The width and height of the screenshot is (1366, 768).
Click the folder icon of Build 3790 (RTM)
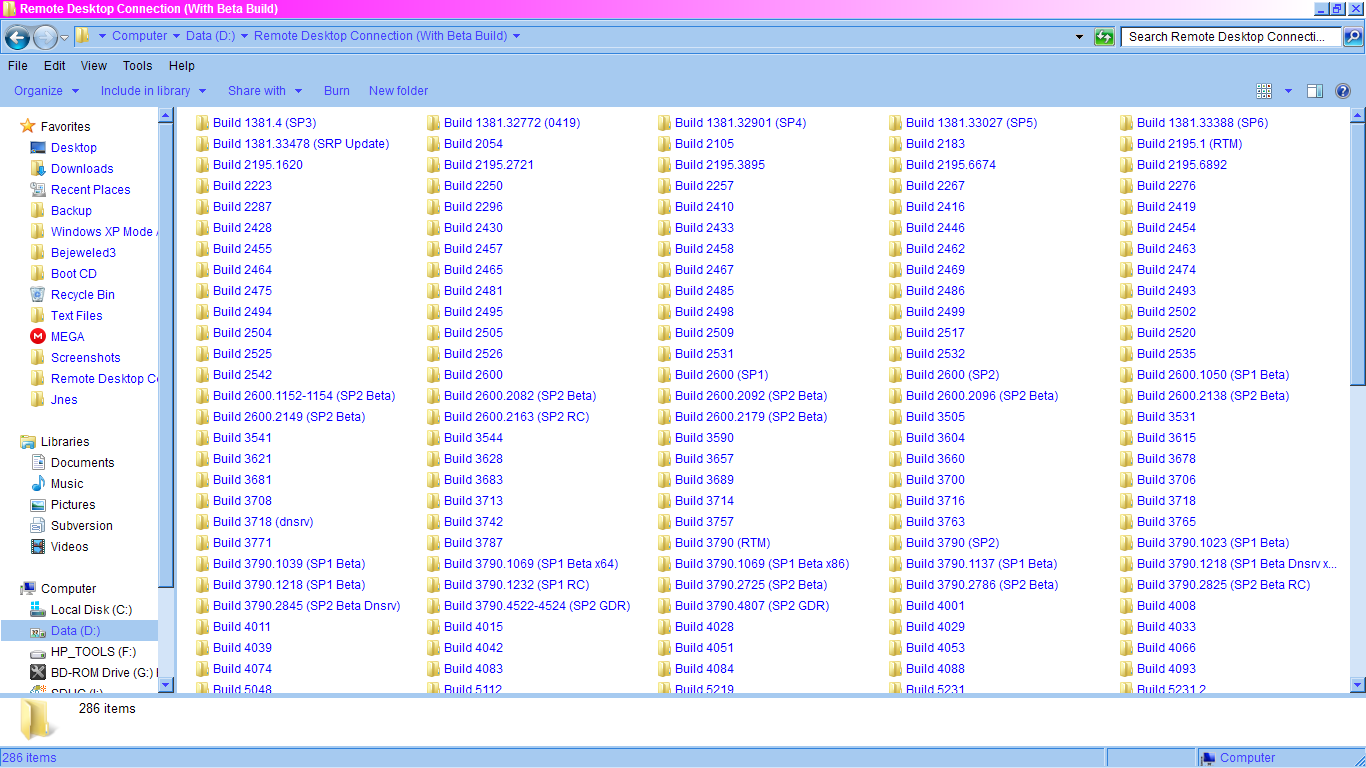coord(665,543)
